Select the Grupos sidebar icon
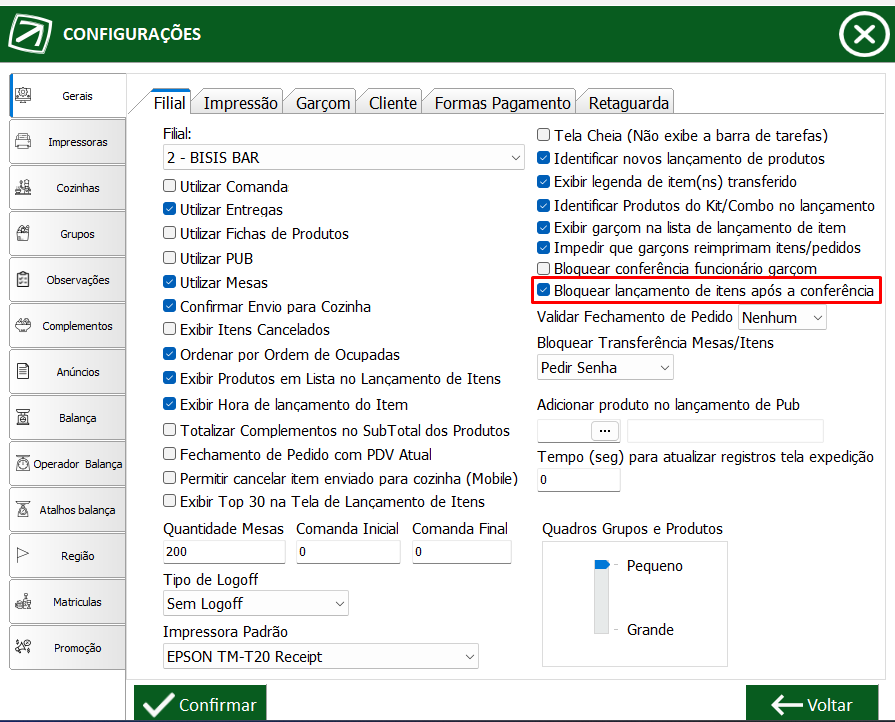895x722 pixels. pyautogui.click(x=23, y=233)
